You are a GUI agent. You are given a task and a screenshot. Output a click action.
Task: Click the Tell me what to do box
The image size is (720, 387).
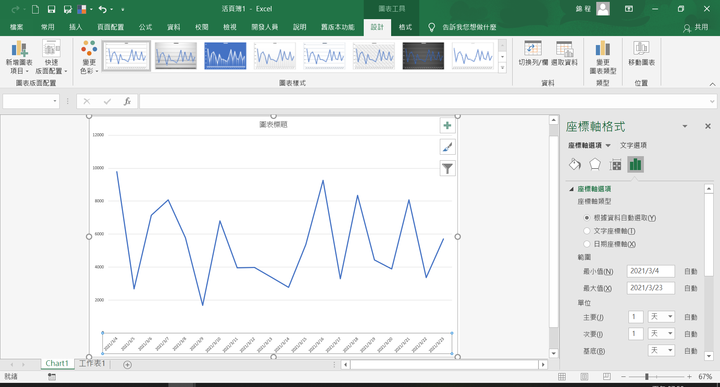(469, 28)
